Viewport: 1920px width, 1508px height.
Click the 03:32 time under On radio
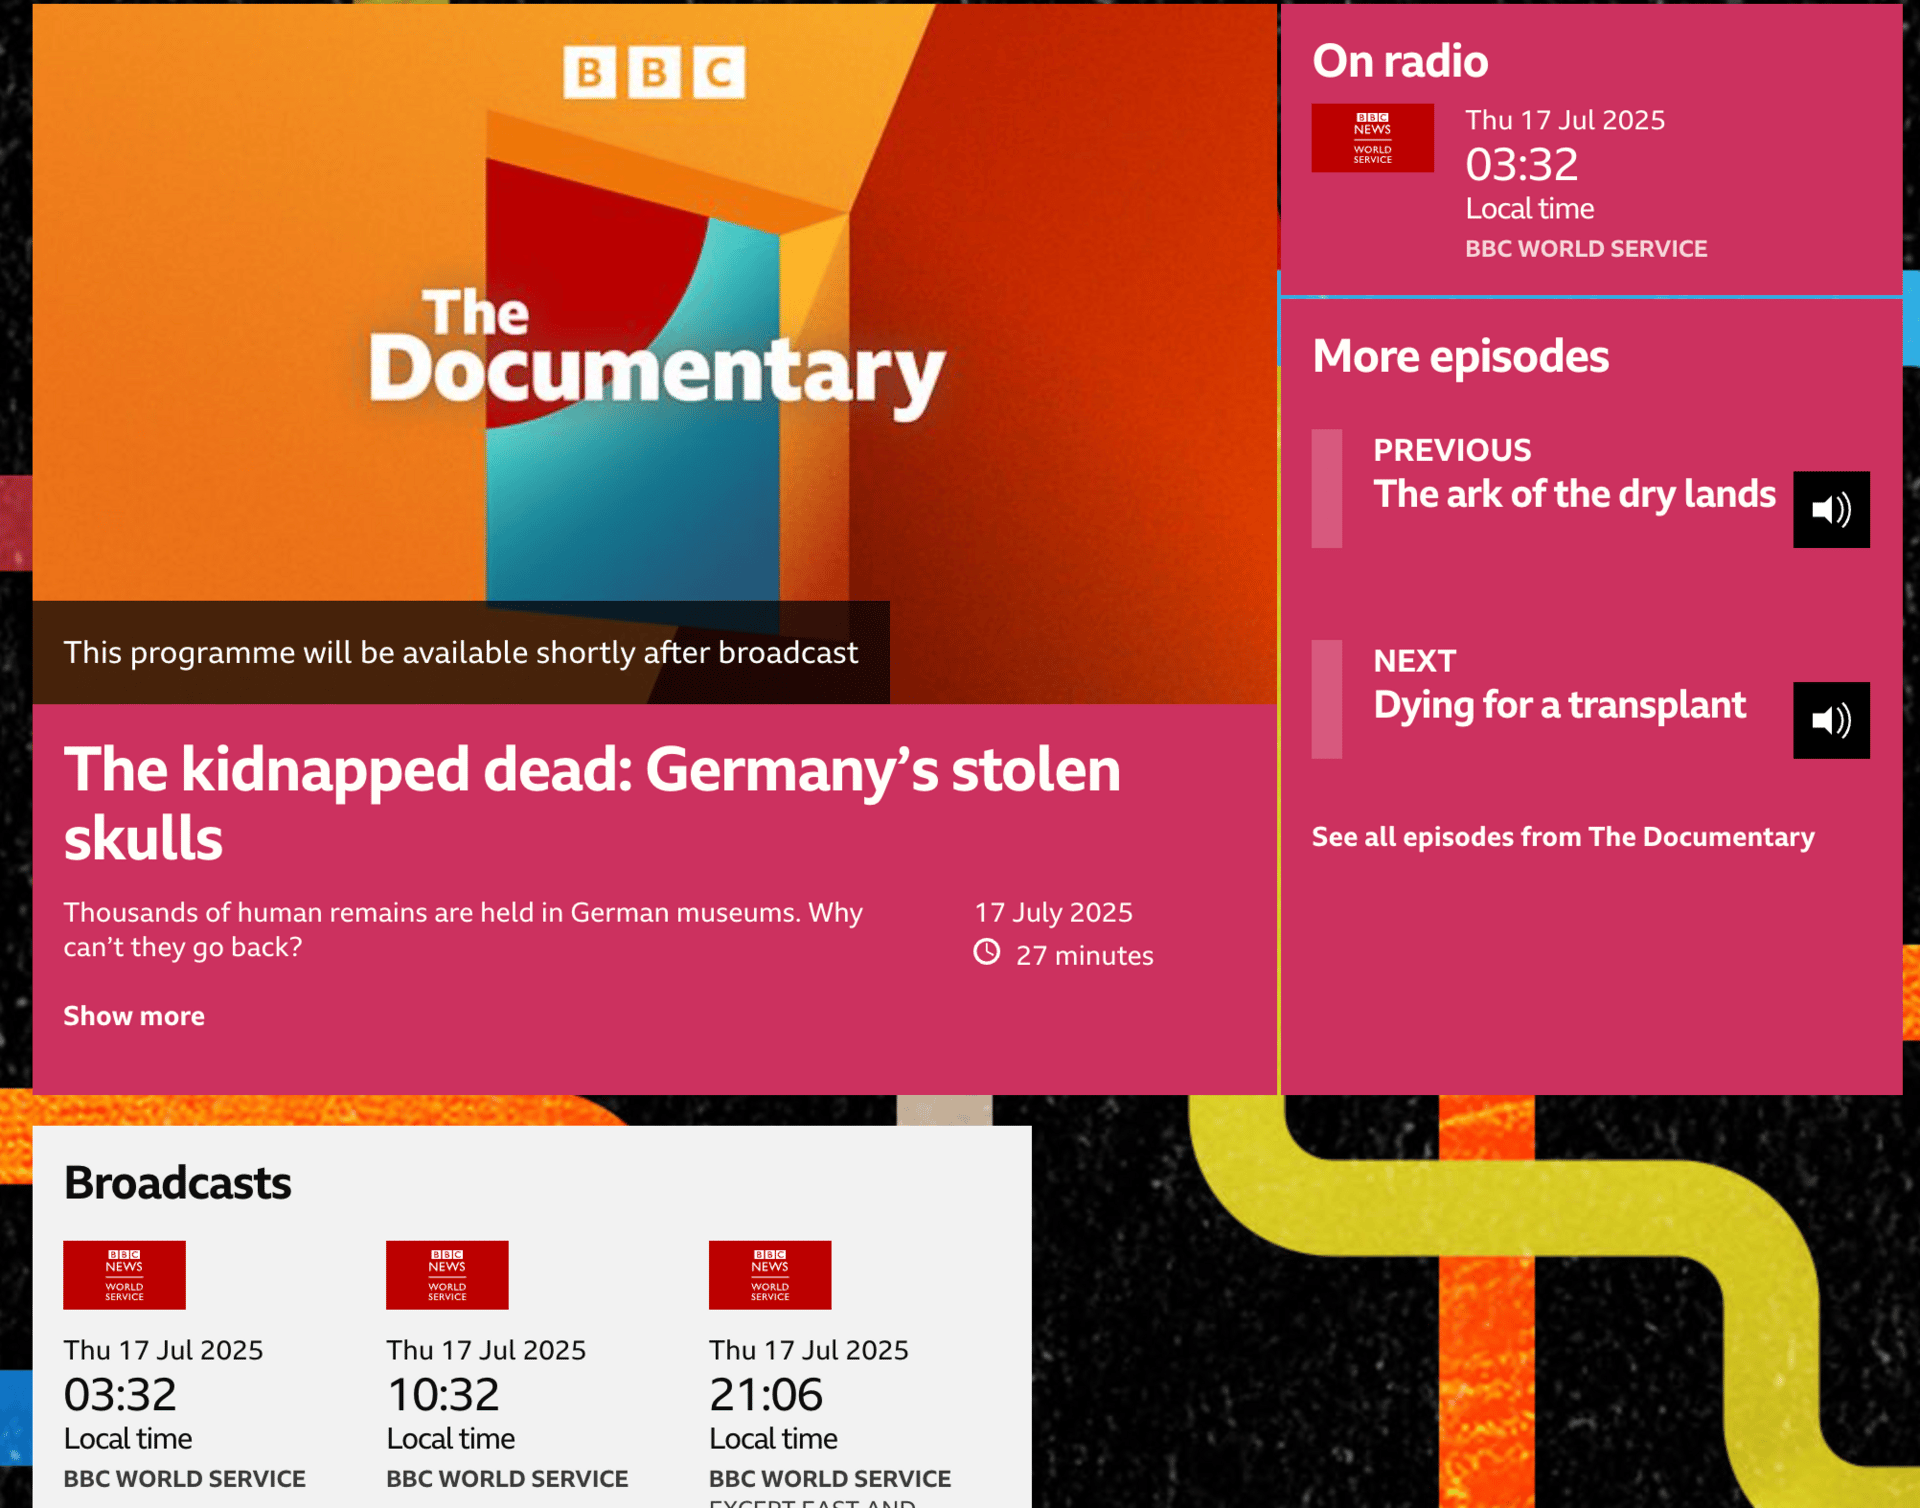[1521, 165]
